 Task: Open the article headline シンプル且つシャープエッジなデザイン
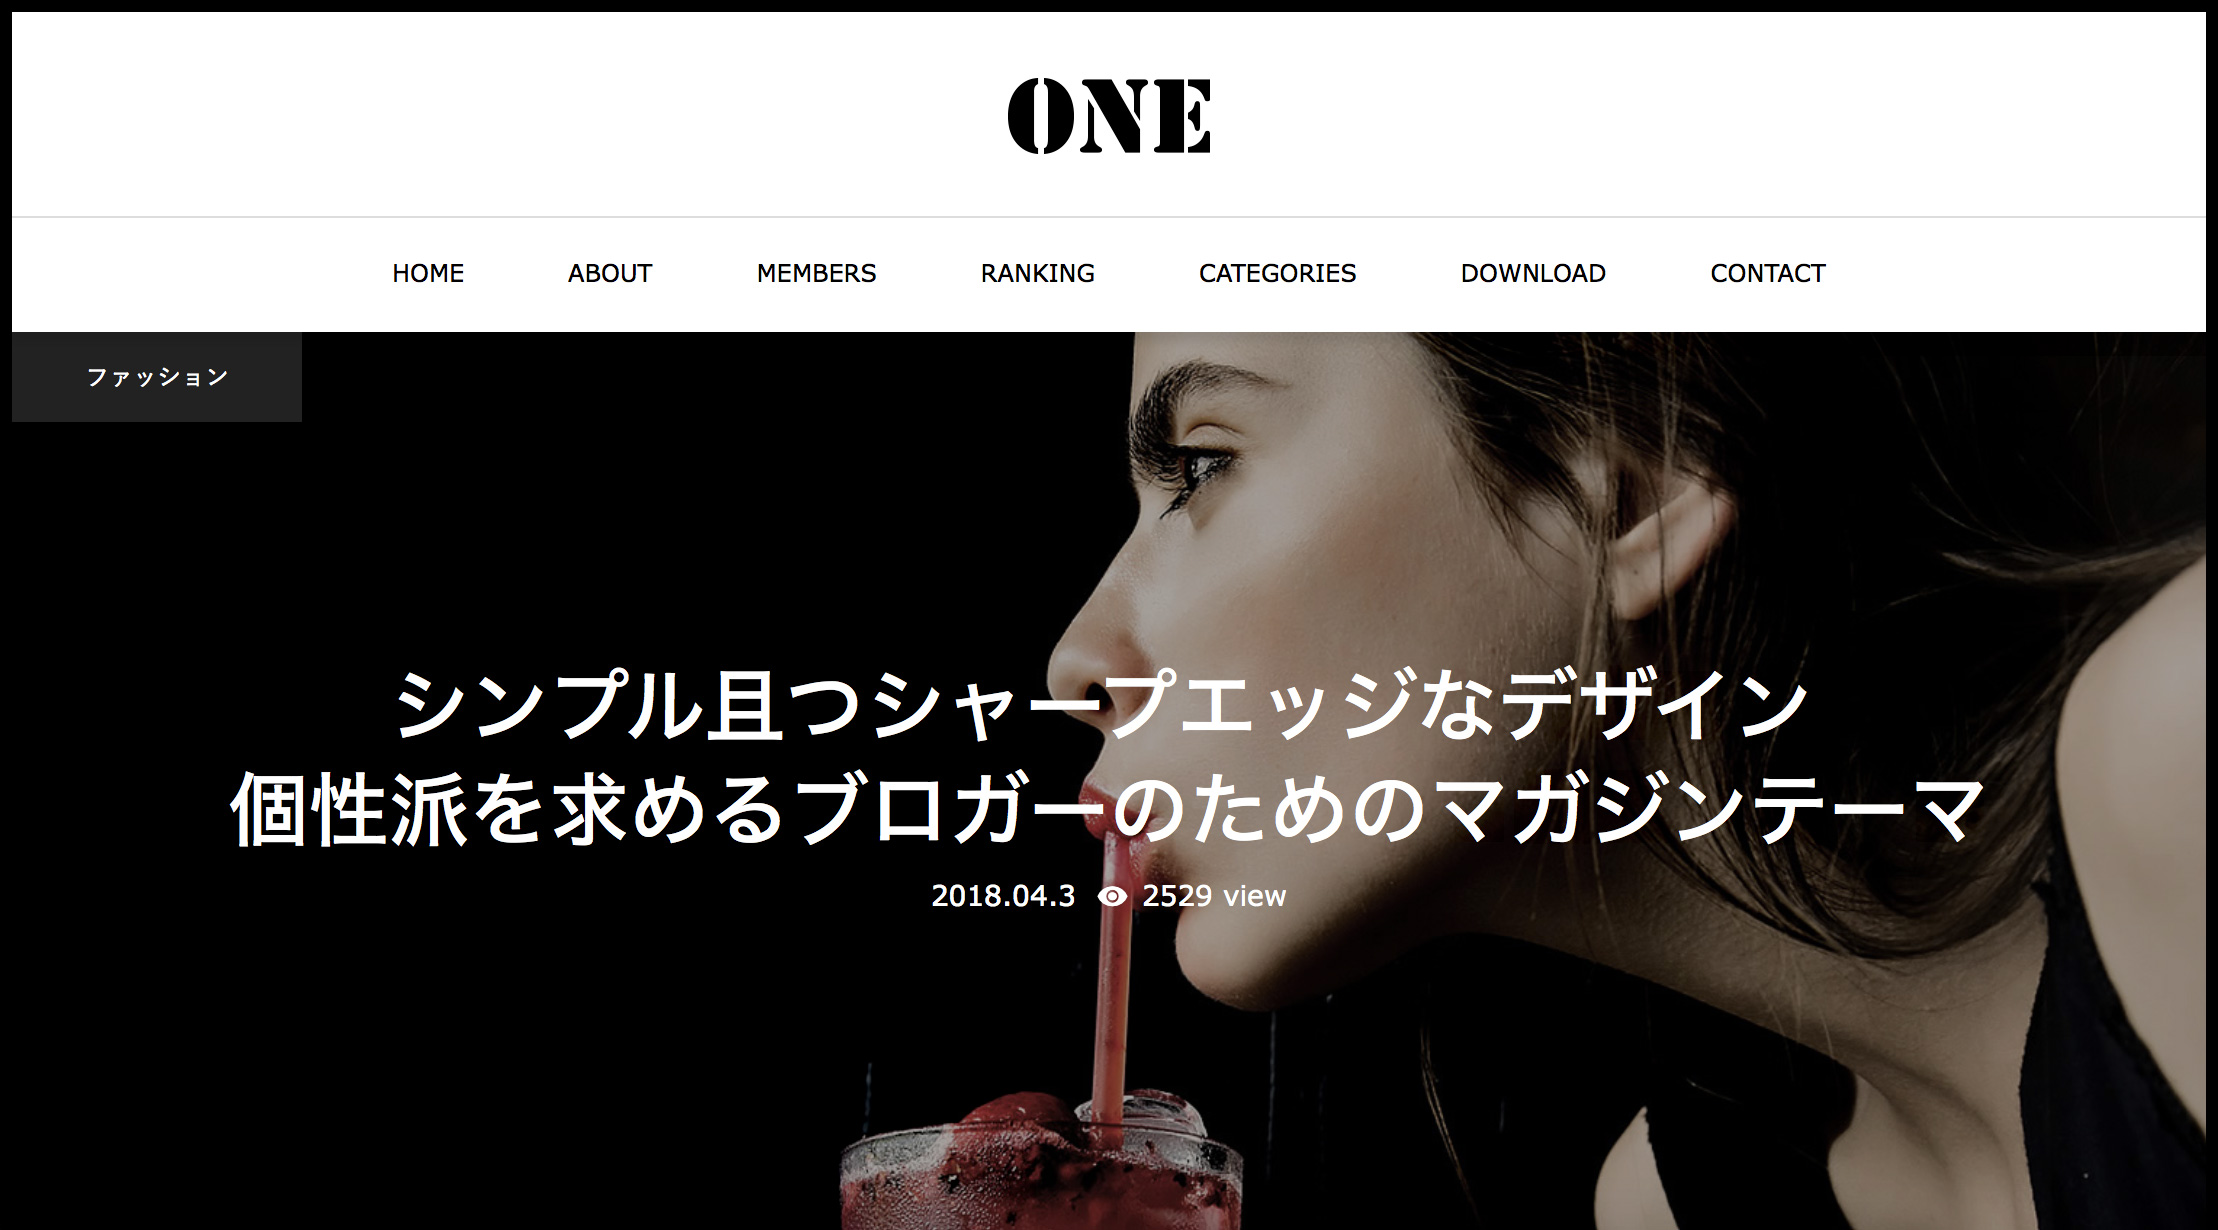point(1101,706)
